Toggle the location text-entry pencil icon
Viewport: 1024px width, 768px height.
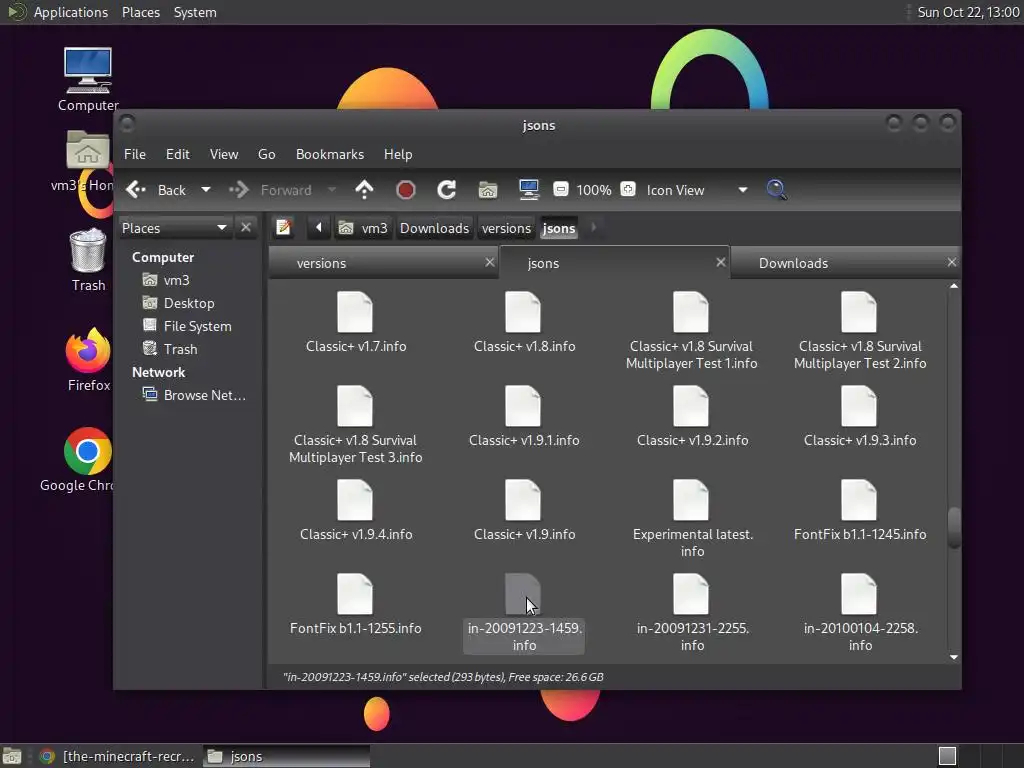coord(283,227)
